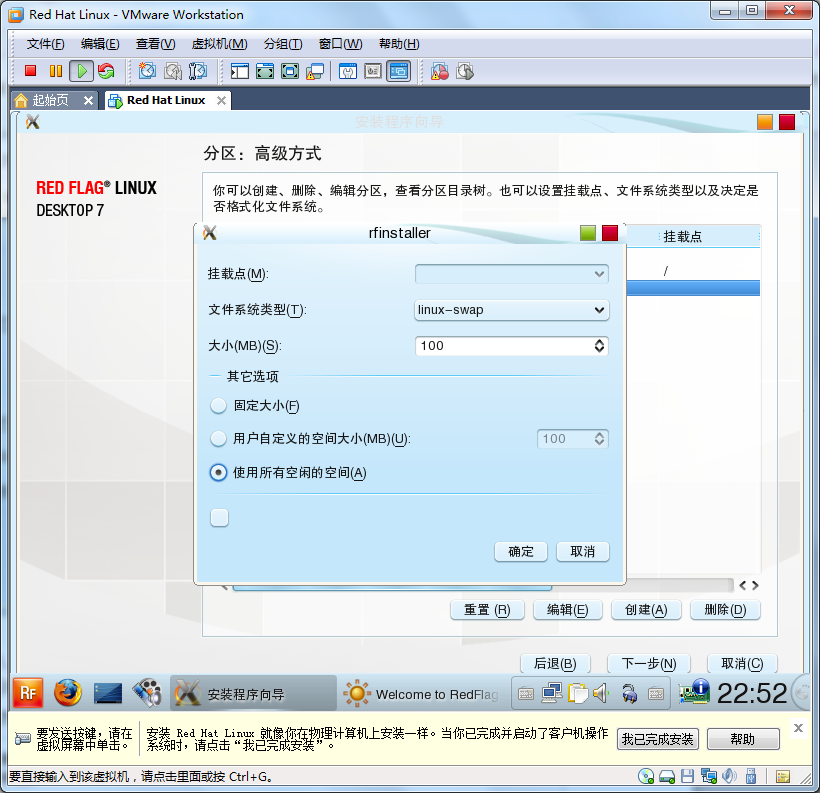
Task: Click the Welcome to RedFlag taskbar entry
Action: pos(422,694)
